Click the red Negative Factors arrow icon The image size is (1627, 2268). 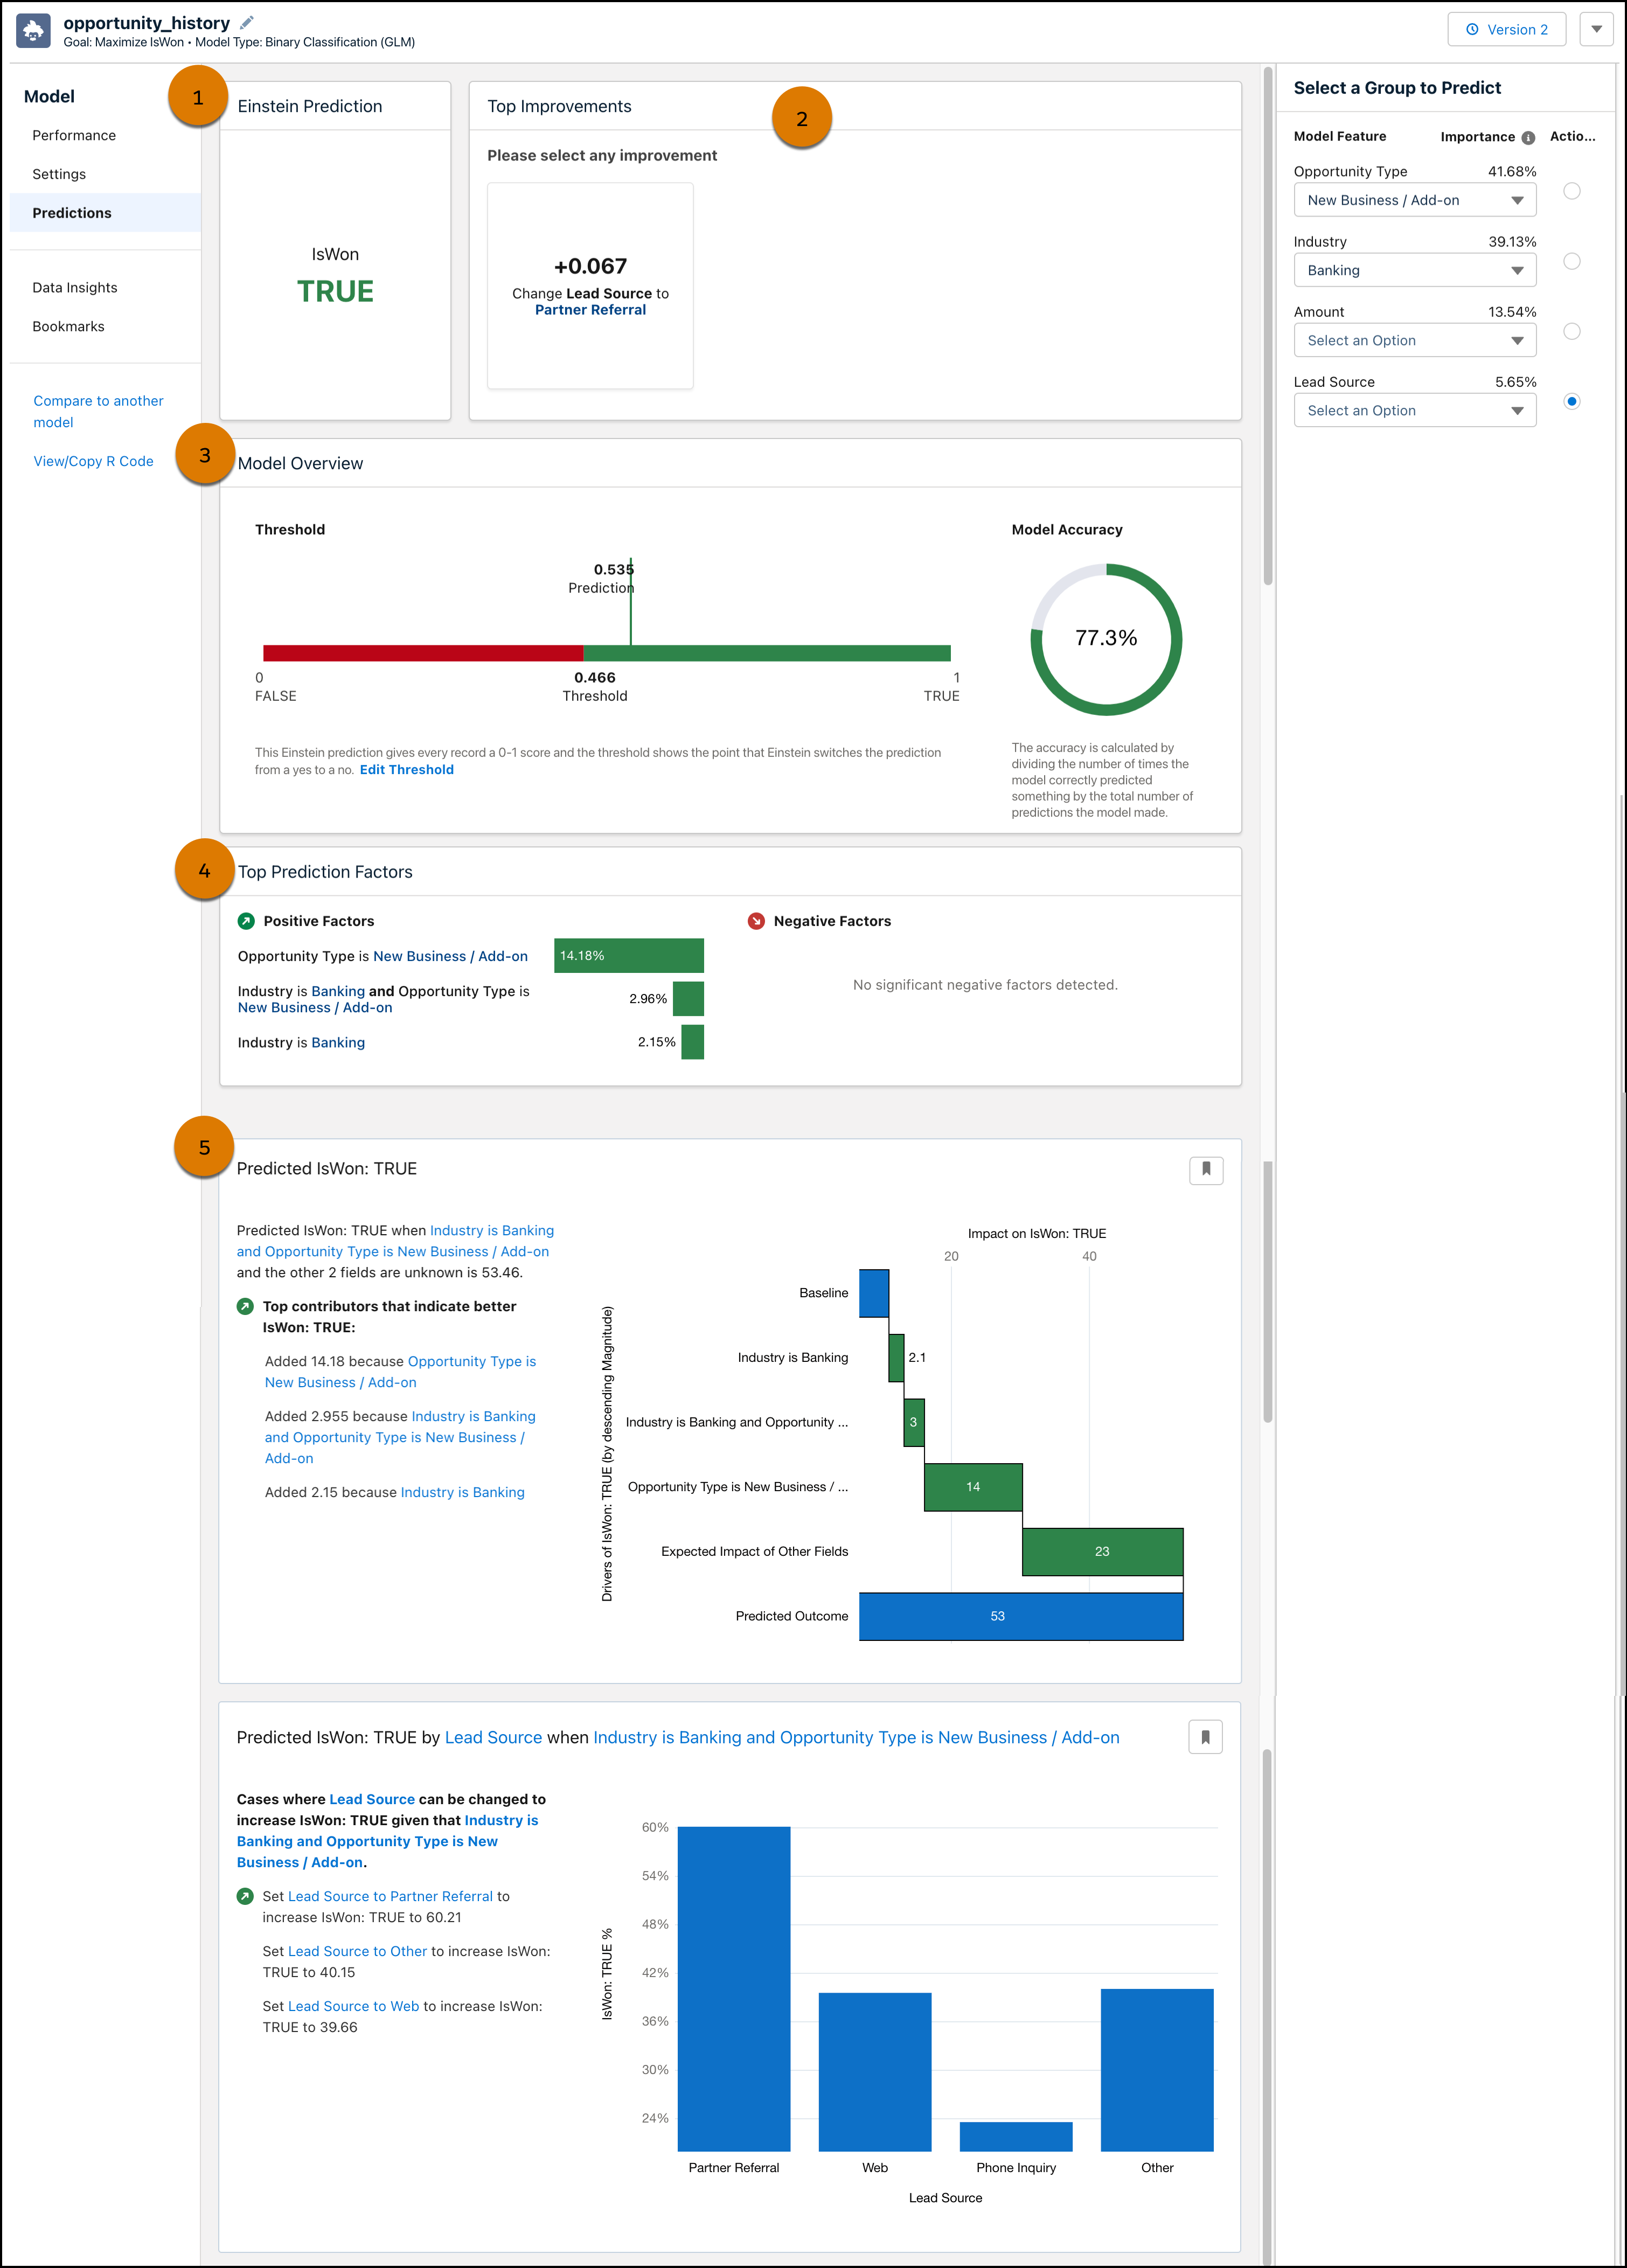(757, 920)
